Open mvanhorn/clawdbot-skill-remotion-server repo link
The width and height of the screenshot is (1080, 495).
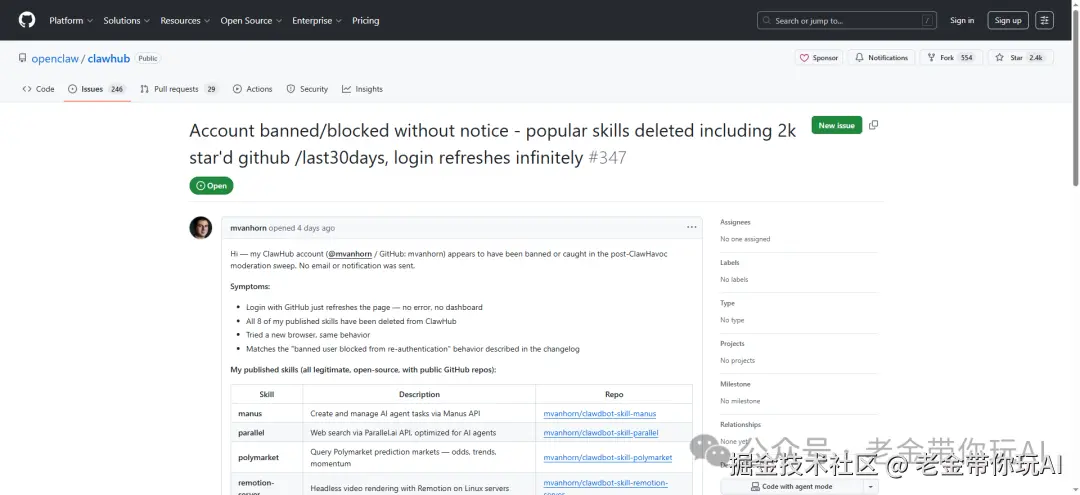[605, 488]
